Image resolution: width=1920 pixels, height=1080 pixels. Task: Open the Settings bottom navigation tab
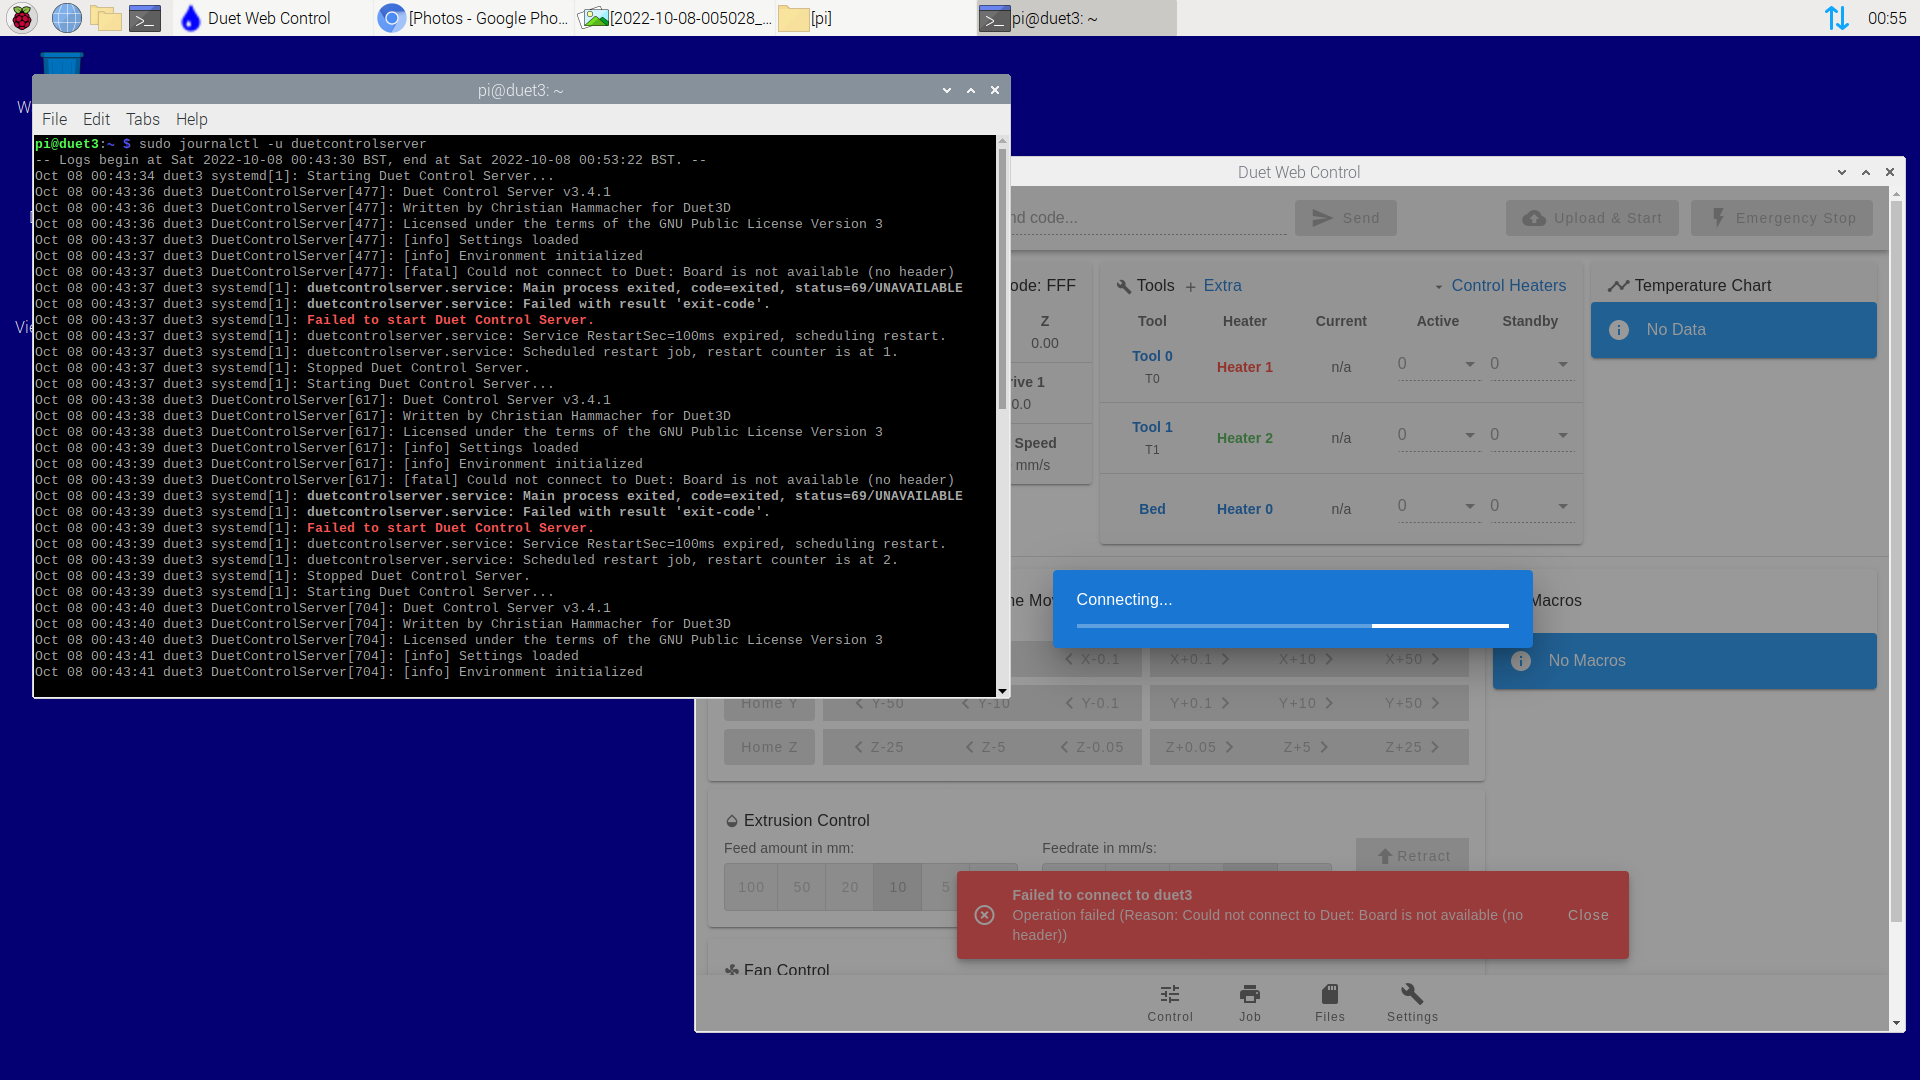click(x=1412, y=1003)
